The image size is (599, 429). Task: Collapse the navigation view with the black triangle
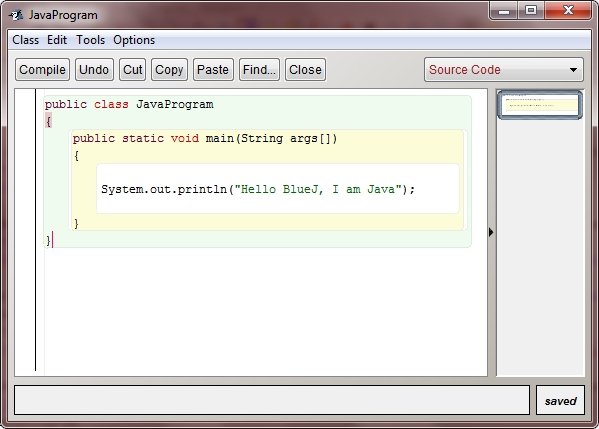point(491,232)
